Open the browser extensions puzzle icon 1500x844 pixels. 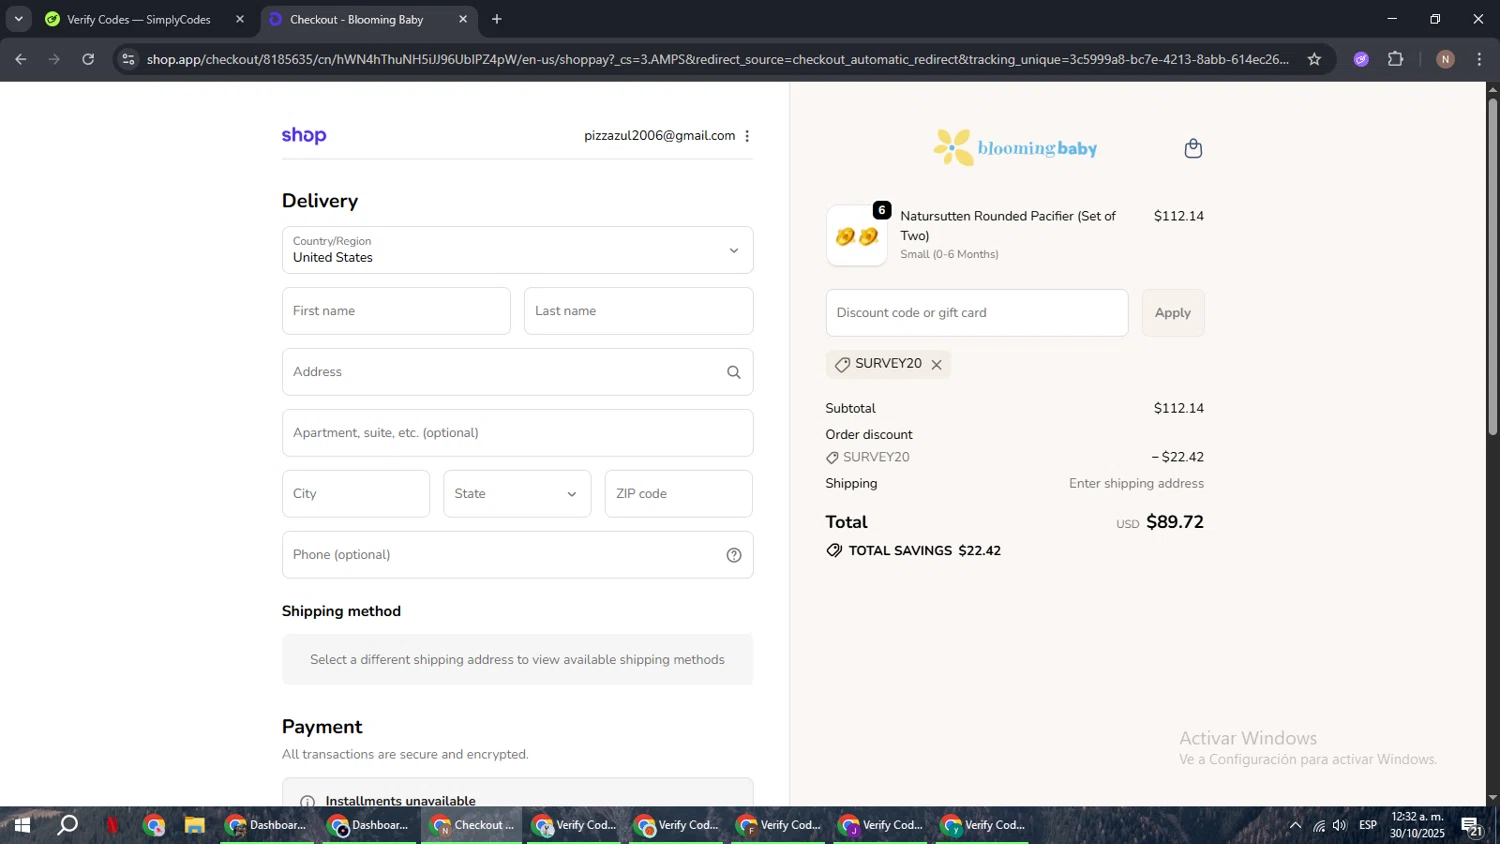1396,59
